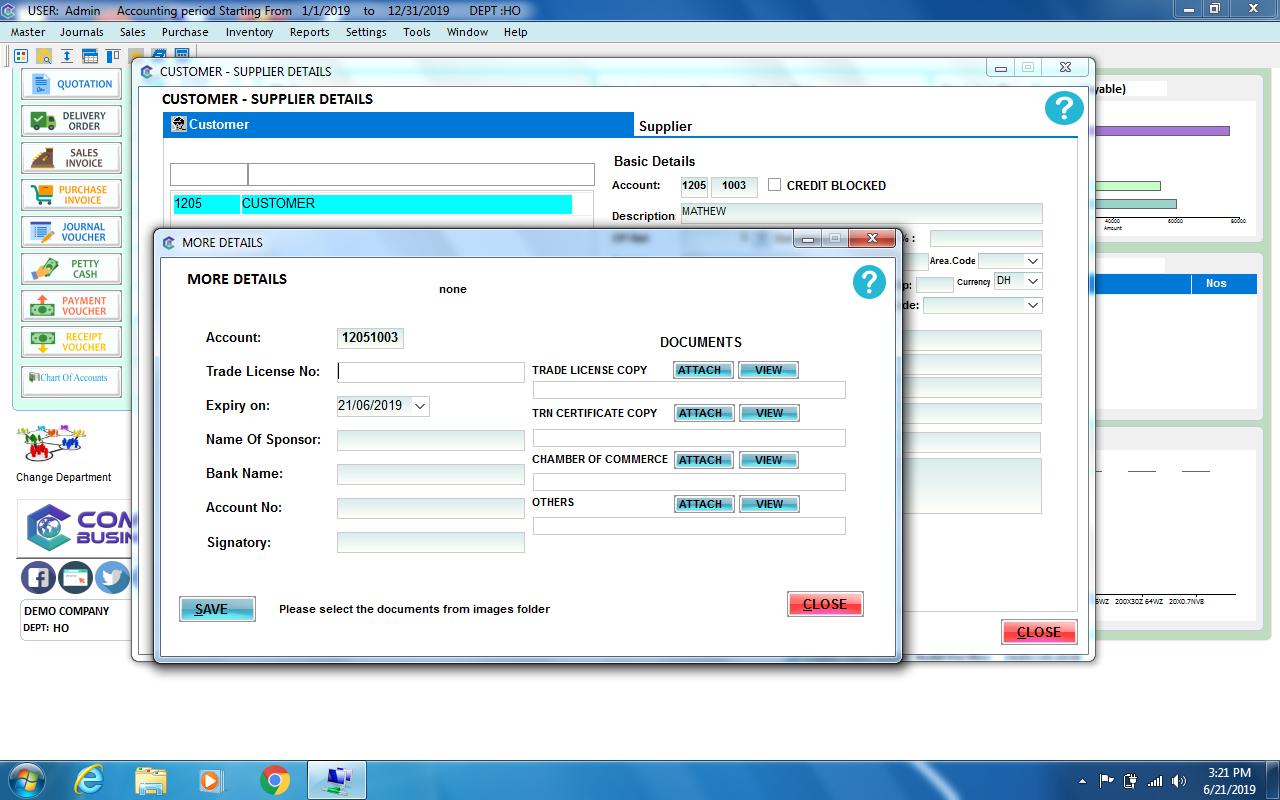Open Chart Of Accounts from sidebar
This screenshot has width=1280, height=800.
pyautogui.click(x=70, y=378)
